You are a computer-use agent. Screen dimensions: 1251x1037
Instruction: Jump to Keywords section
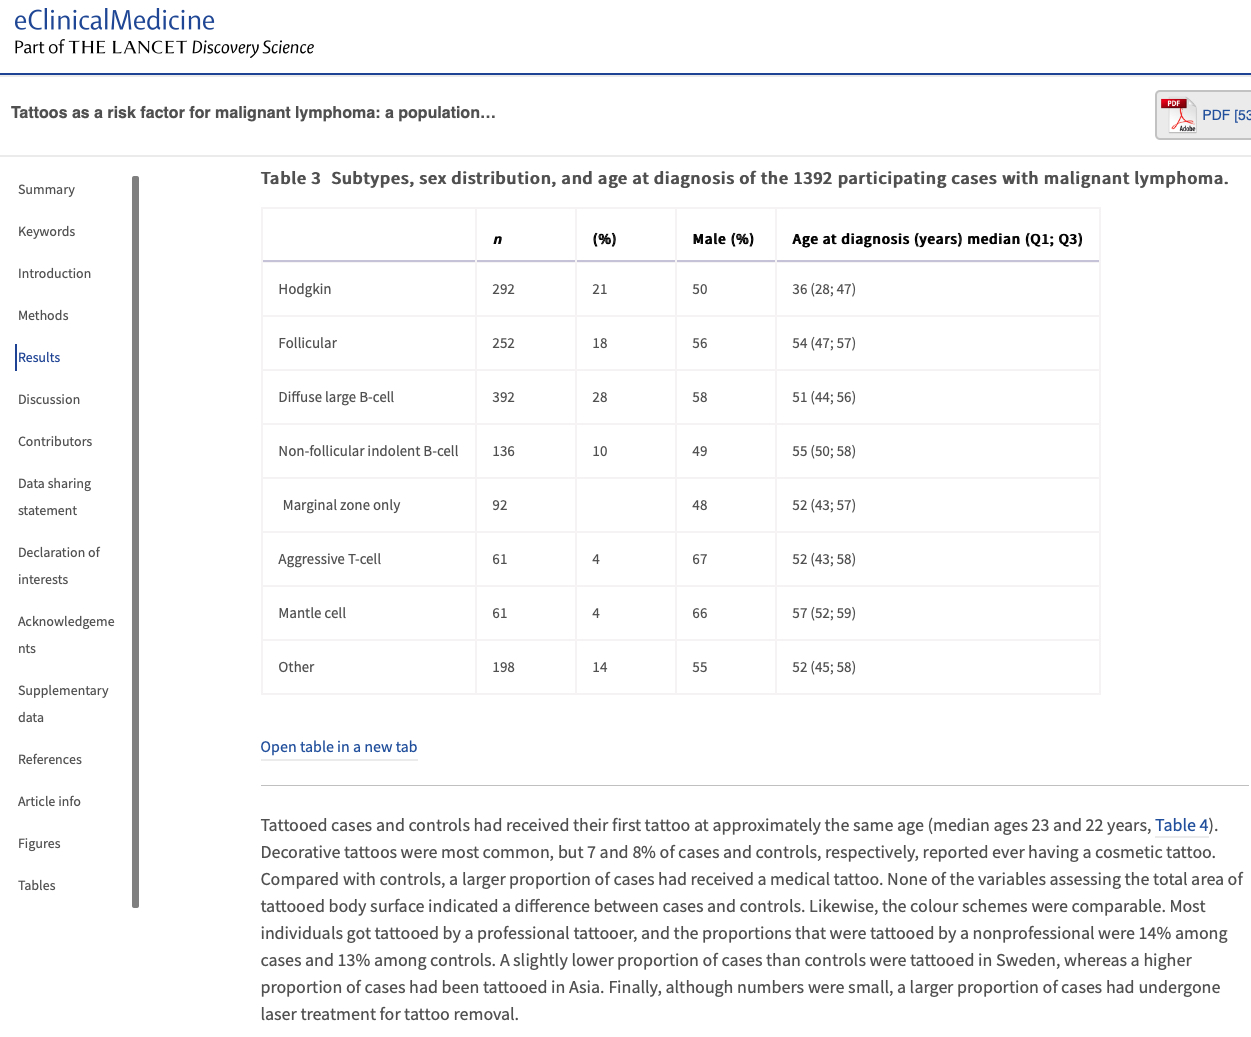(46, 231)
